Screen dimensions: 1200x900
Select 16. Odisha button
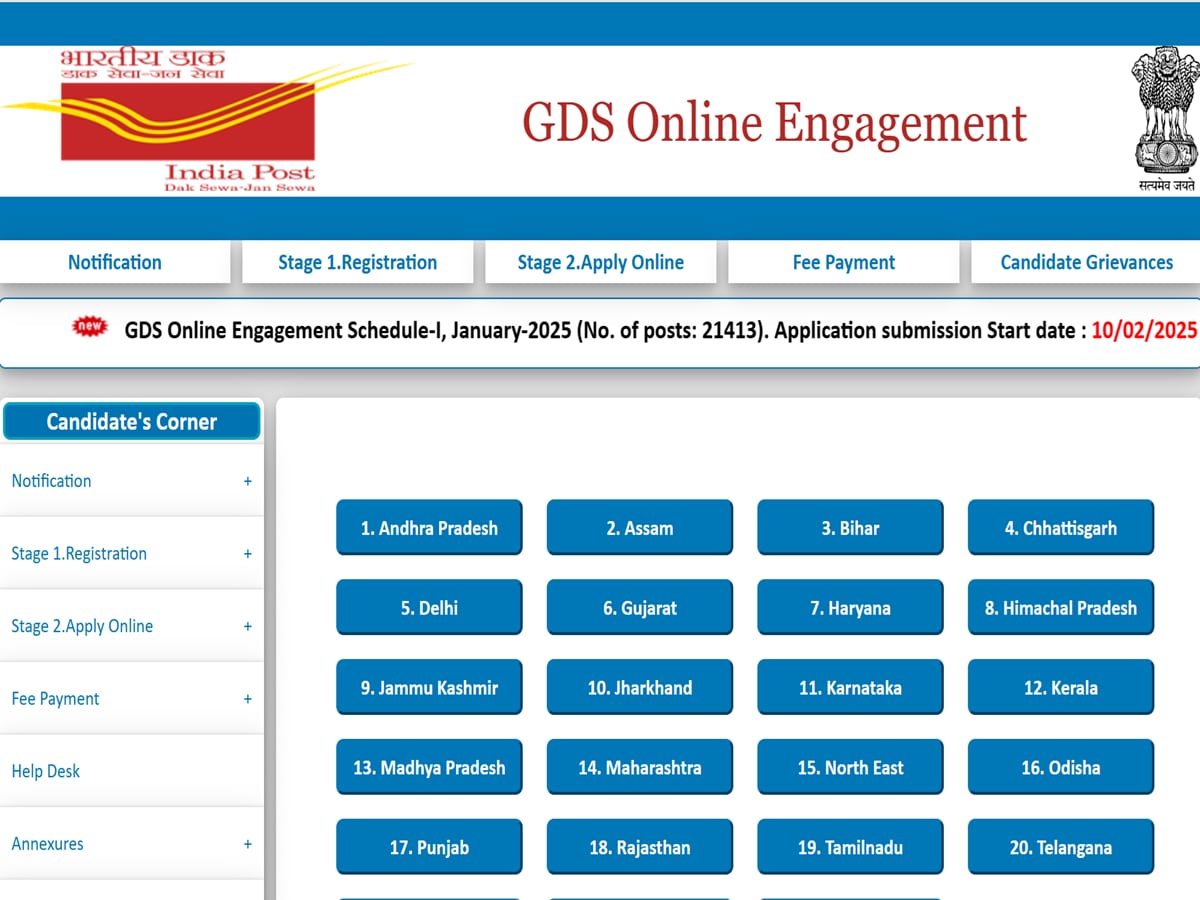pos(1061,767)
